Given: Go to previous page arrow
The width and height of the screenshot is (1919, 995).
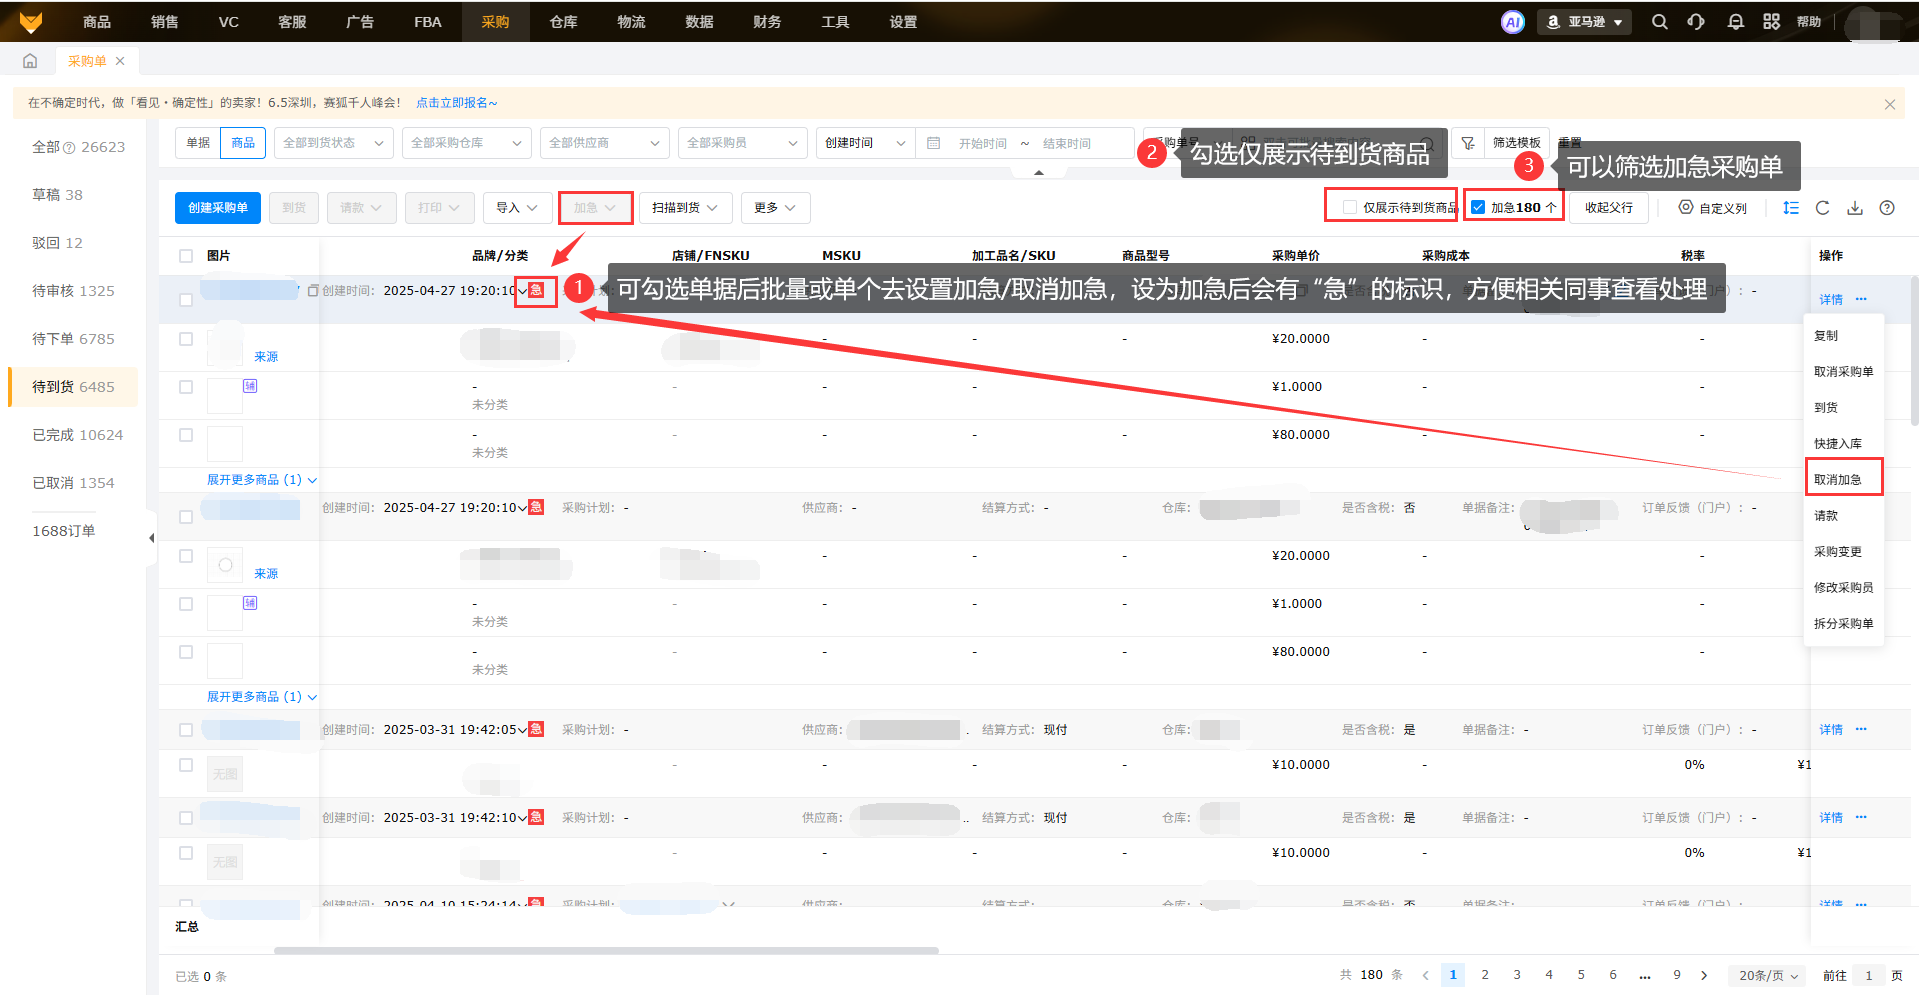Looking at the screenshot, I should point(1425,976).
